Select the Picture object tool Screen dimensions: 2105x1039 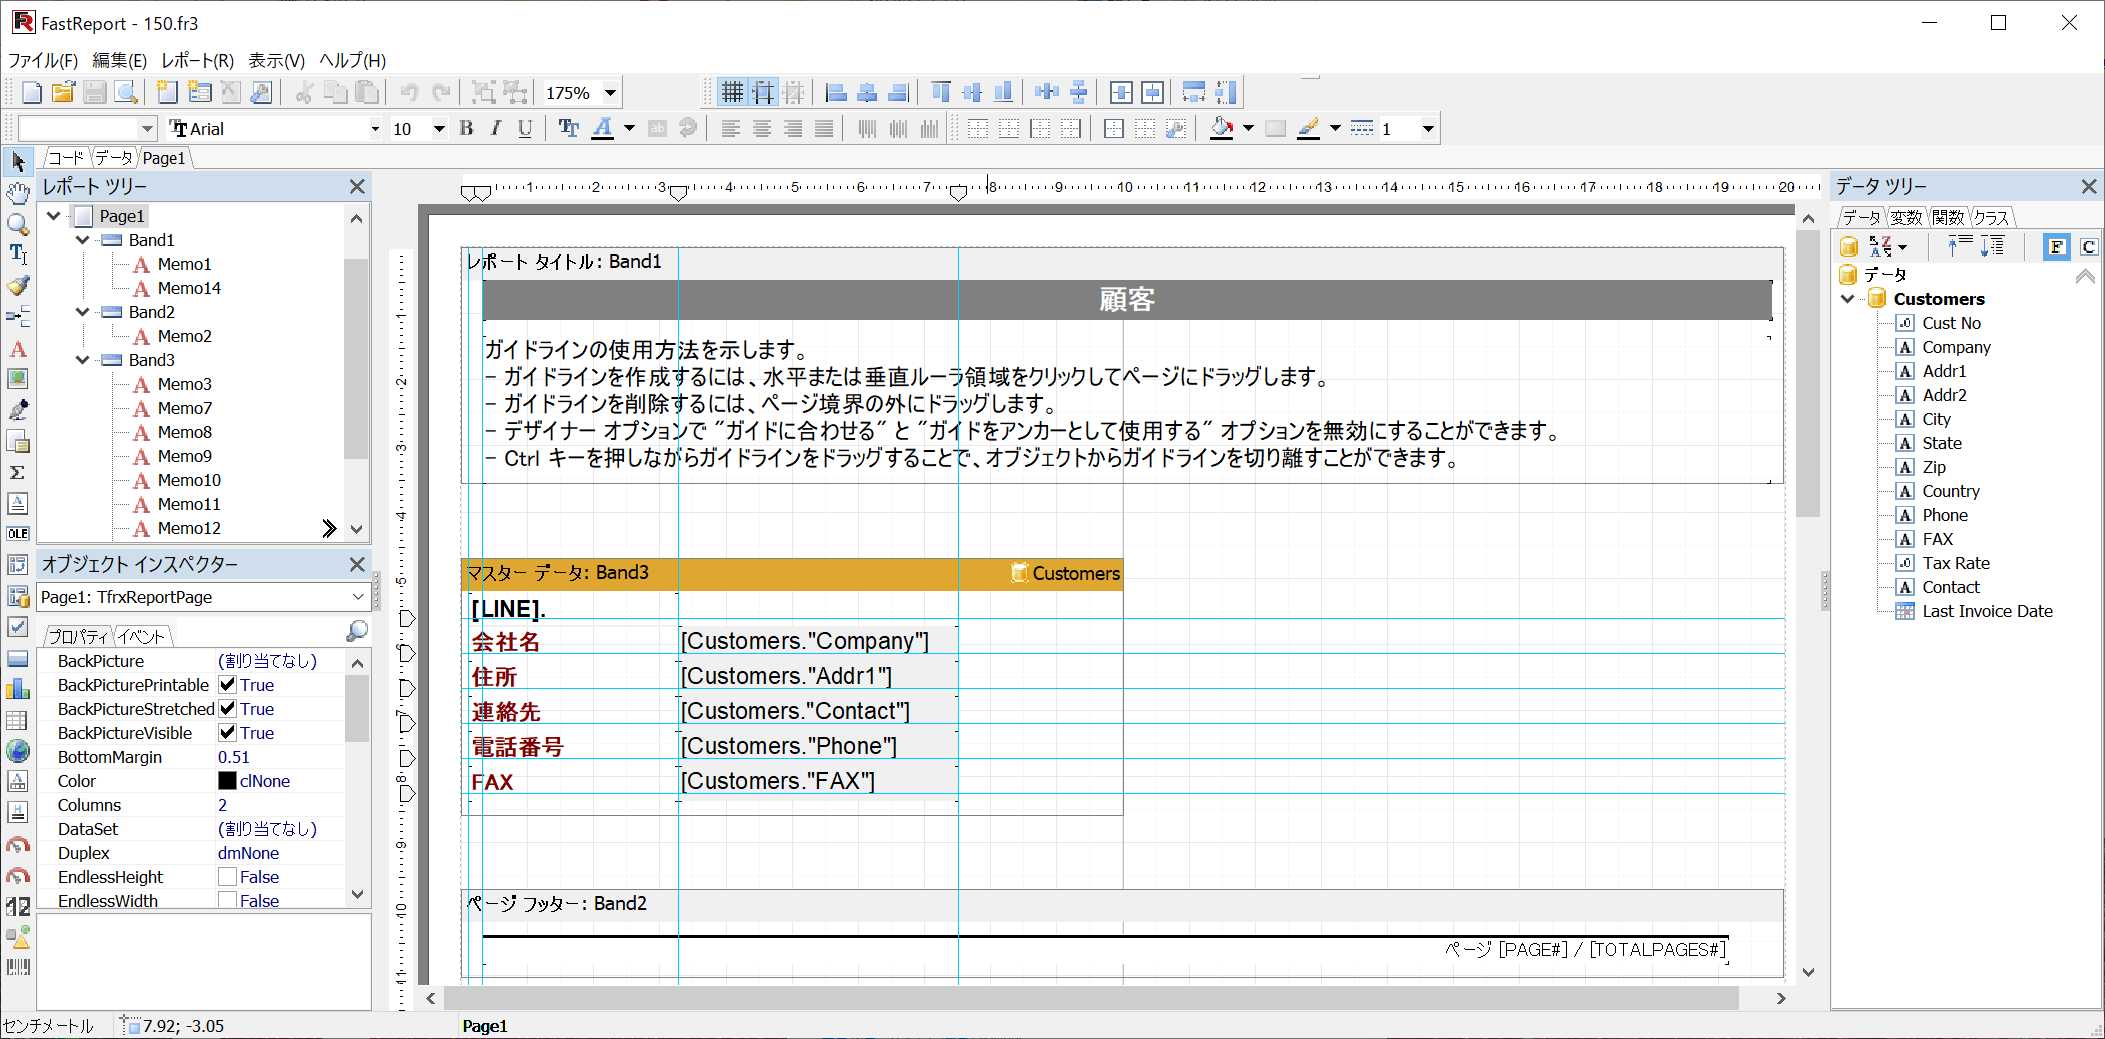(x=18, y=379)
